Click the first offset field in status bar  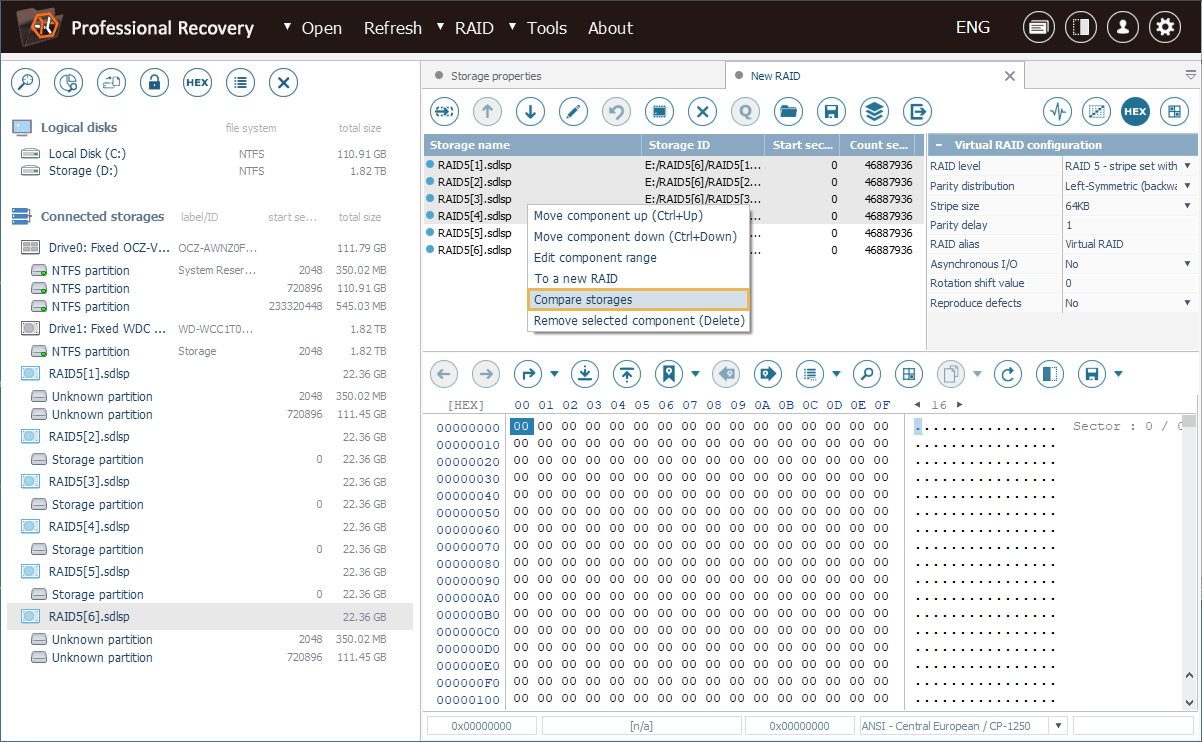pyautogui.click(x=481, y=726)
